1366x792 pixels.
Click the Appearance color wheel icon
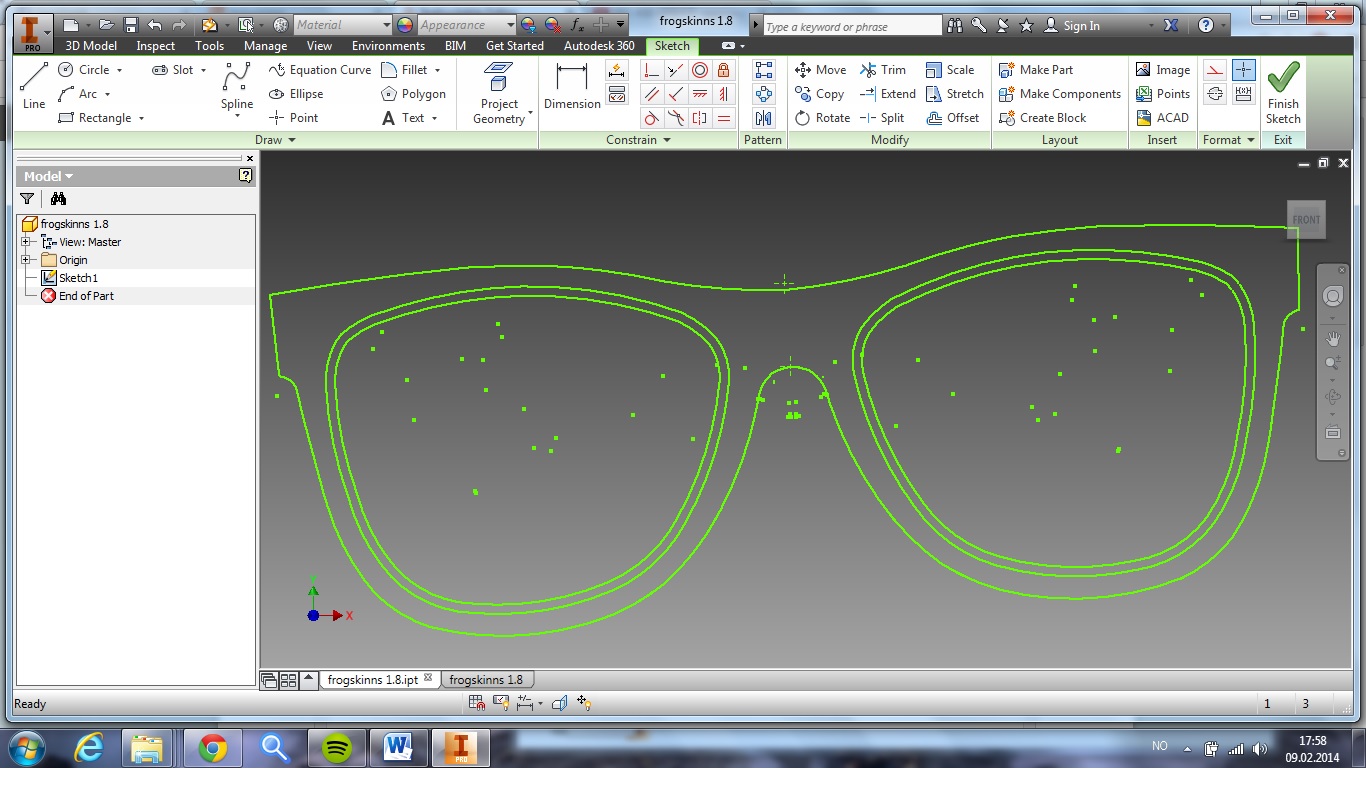405,25
